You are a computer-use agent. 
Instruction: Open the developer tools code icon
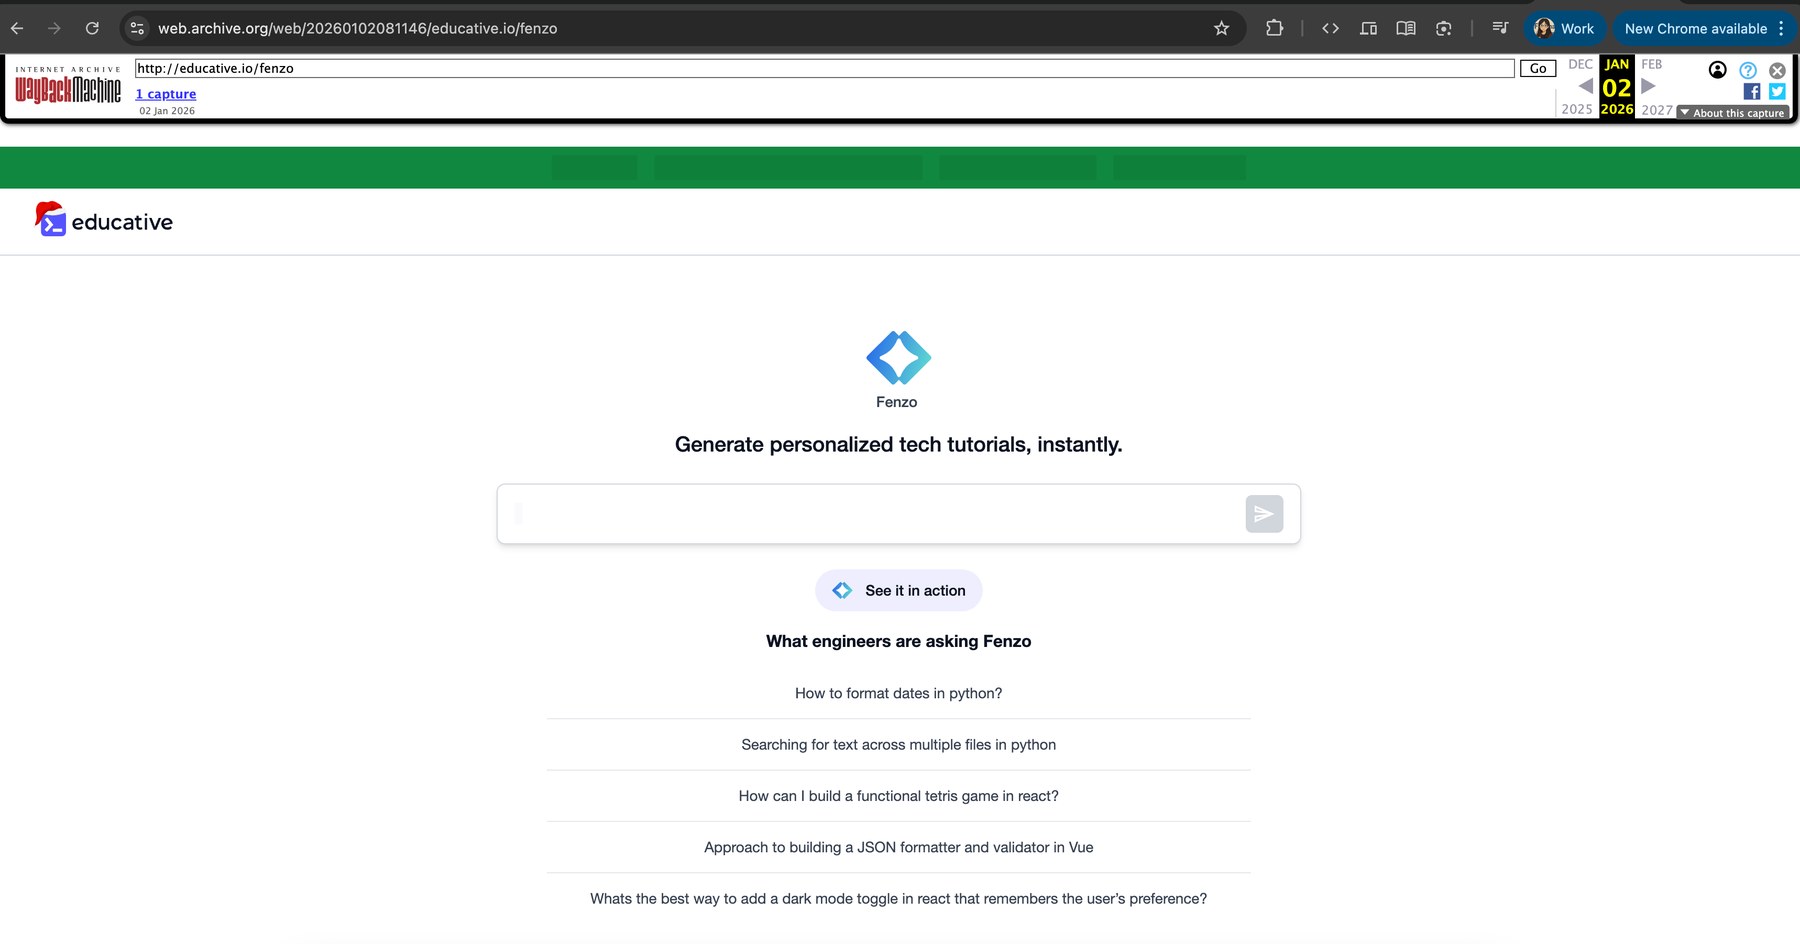click(1330, 28)
